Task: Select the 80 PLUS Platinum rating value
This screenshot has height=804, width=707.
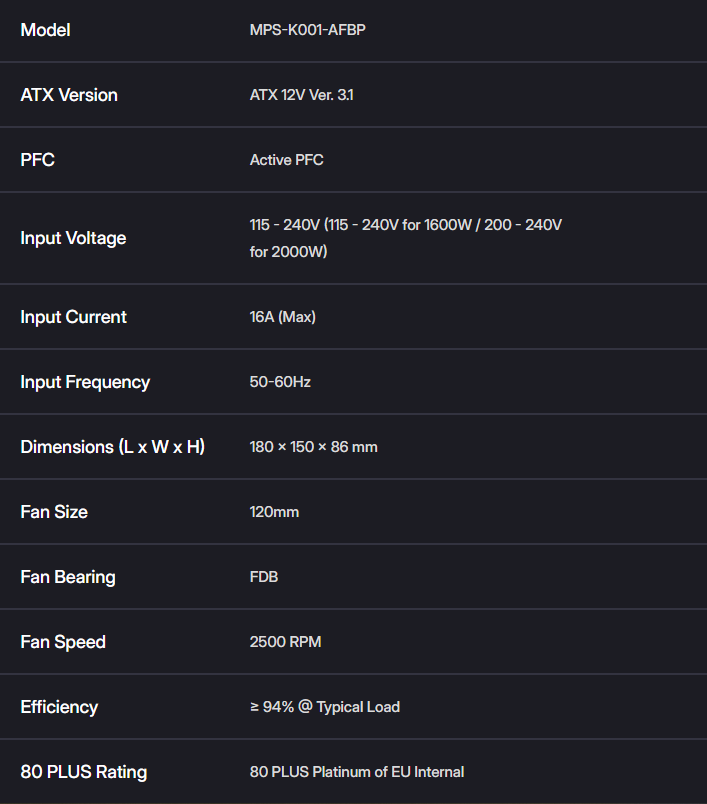Action: (357, 772)
